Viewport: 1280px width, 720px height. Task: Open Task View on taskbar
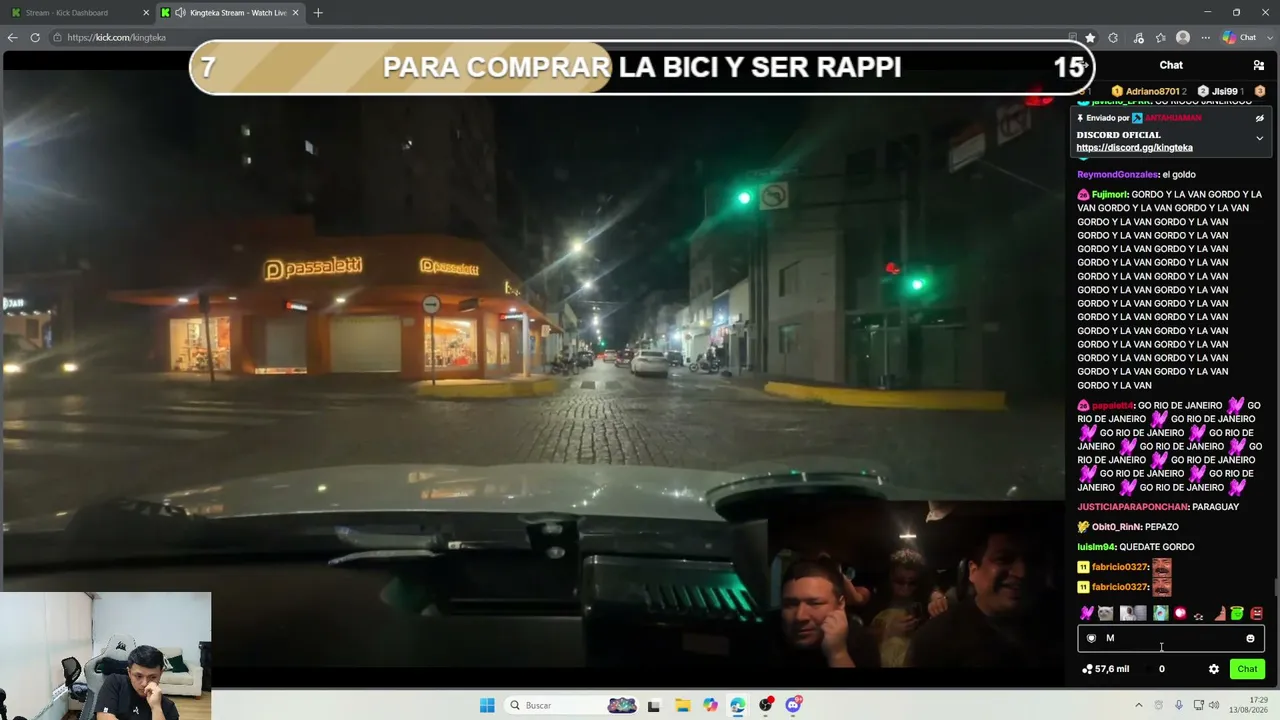(x=654, y=705)
